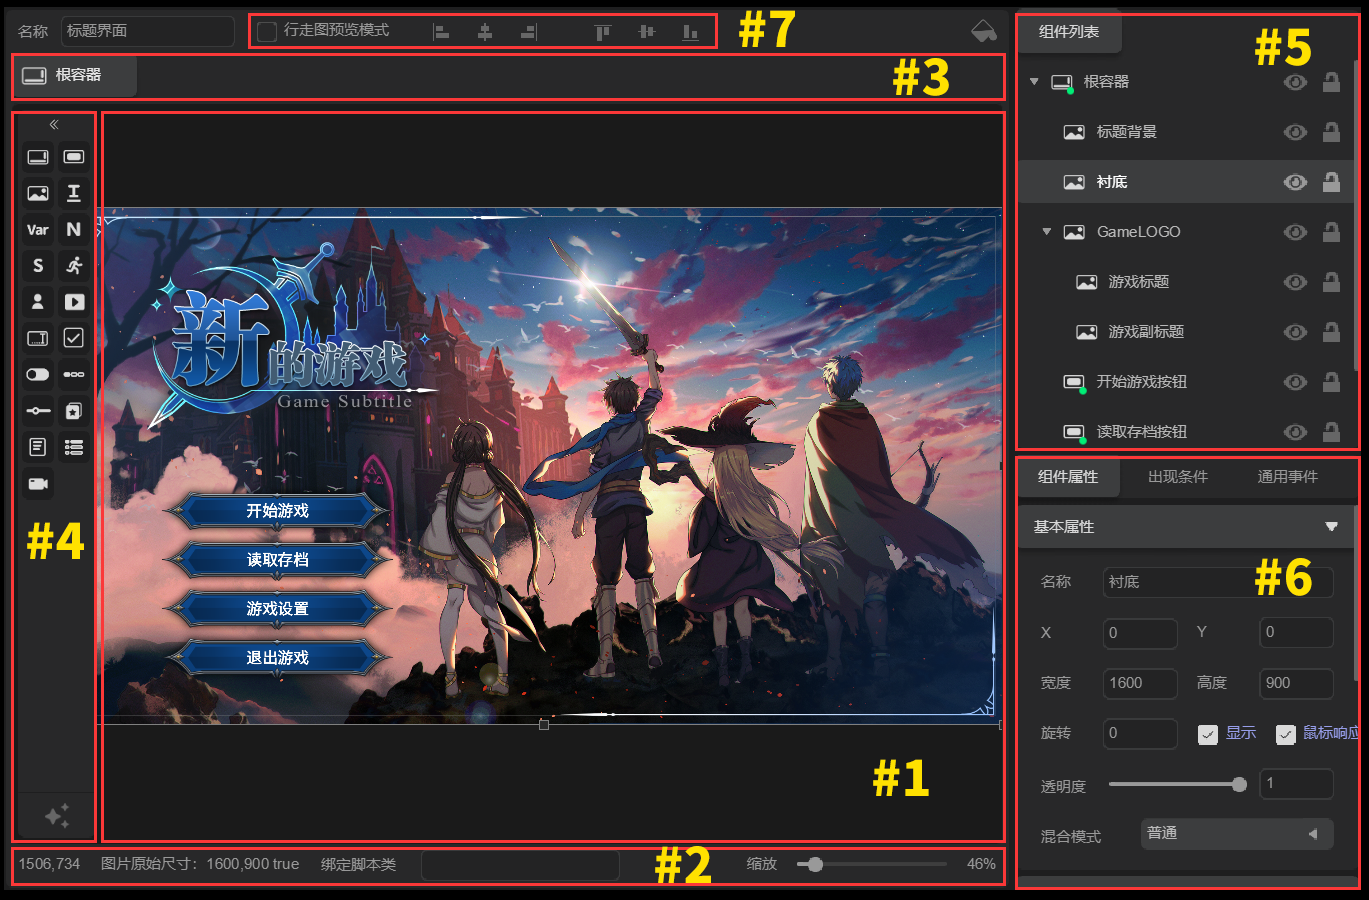Select the camera component tool
Screen dimensions: 1369x900
click(38, 483)
